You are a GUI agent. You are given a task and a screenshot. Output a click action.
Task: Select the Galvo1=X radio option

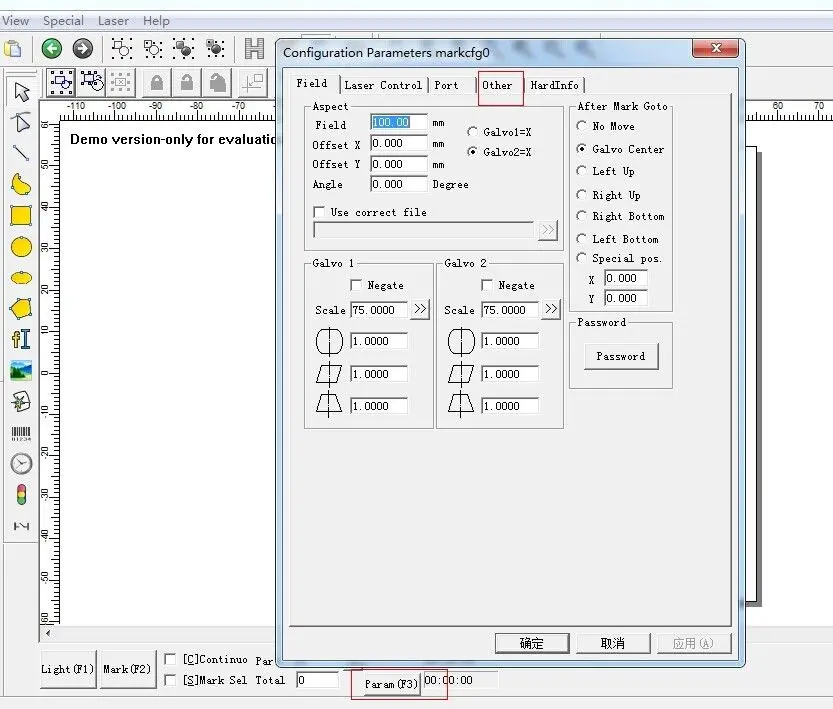click(472, 131)
